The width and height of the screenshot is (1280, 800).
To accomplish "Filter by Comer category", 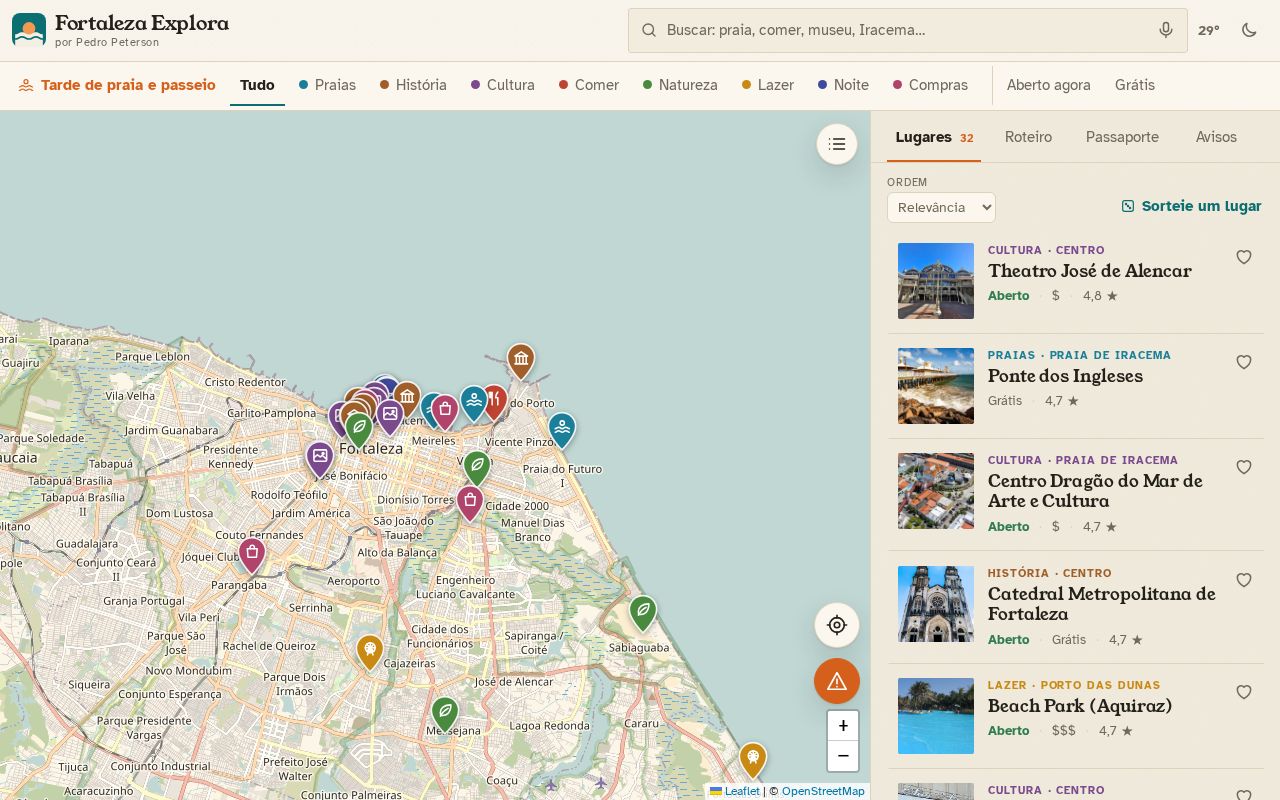I will tap(589, 85).
